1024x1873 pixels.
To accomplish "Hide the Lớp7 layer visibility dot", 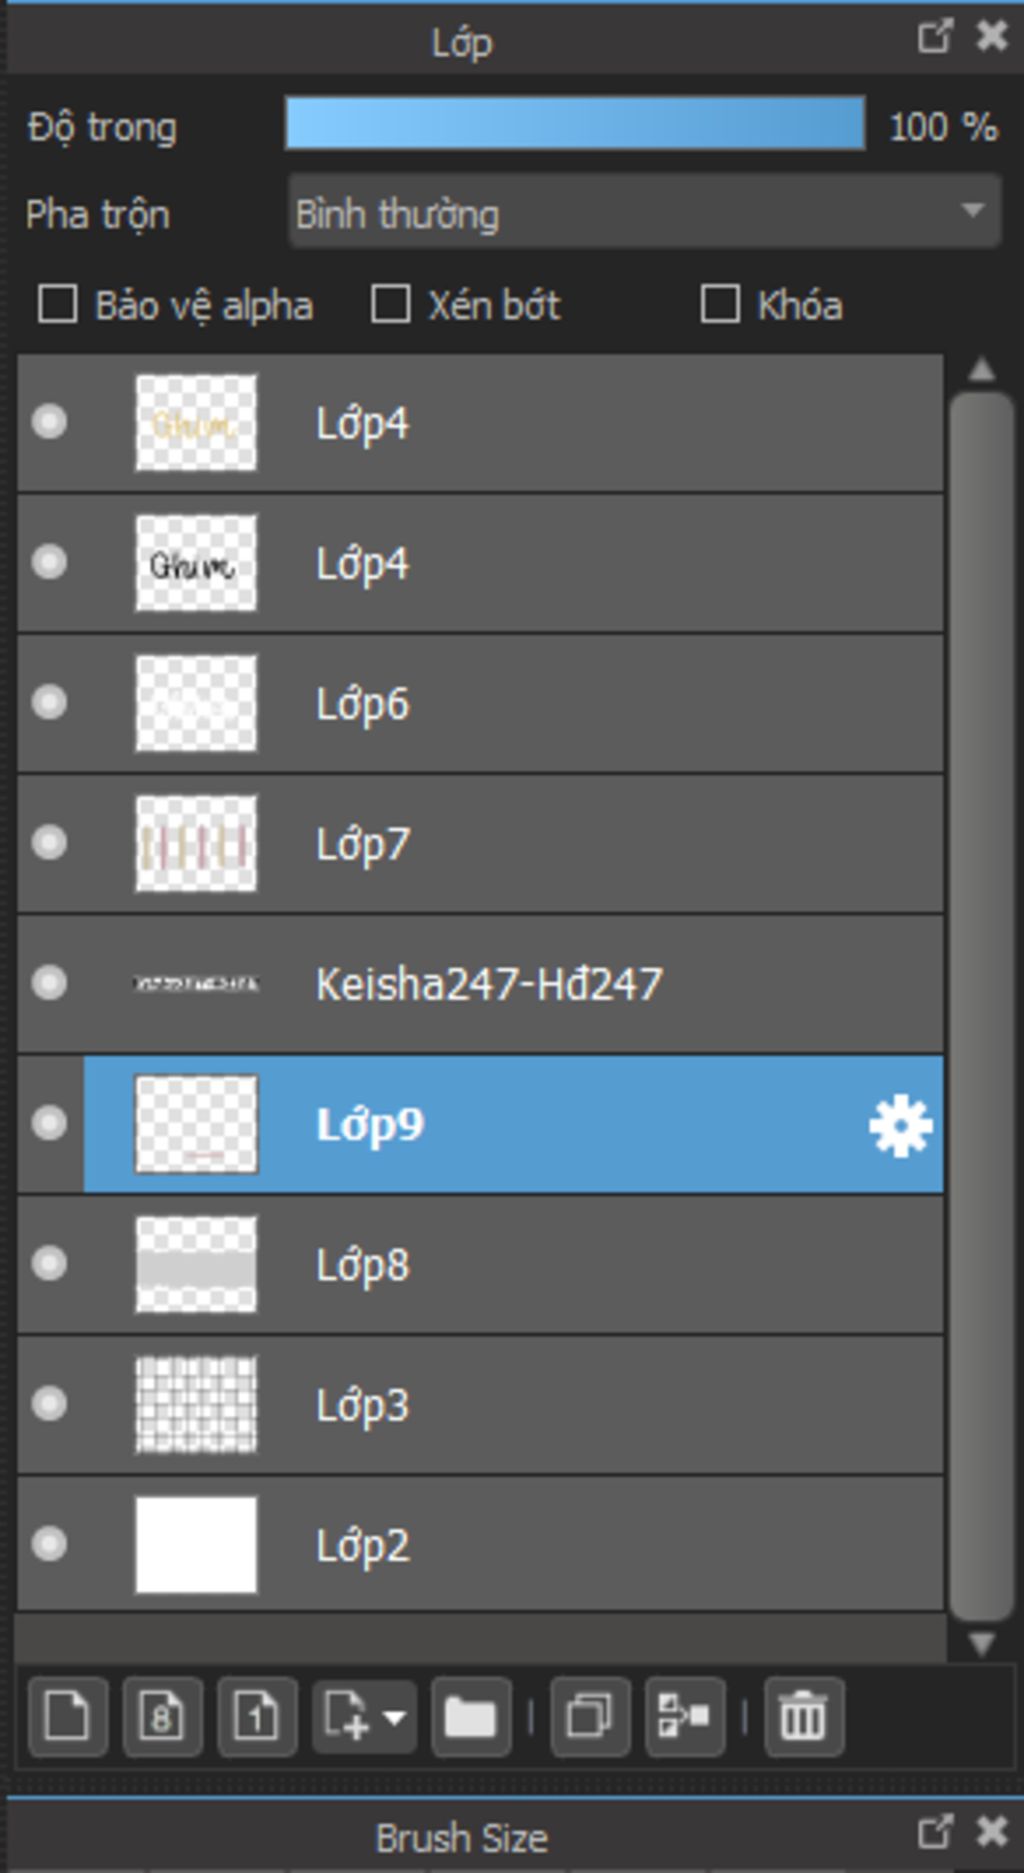I will pyautogui.click(x=49, y=843).
